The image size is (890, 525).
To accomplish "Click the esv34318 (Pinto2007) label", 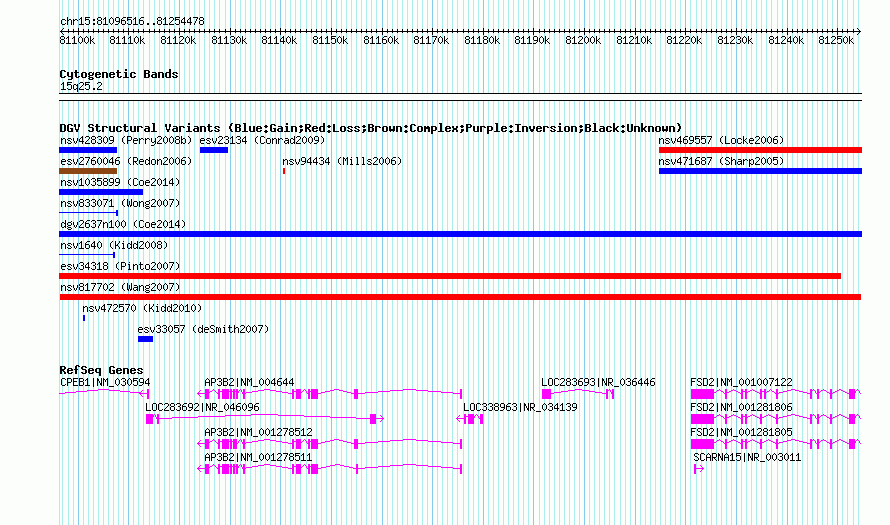I will click(x=120, y=266).
